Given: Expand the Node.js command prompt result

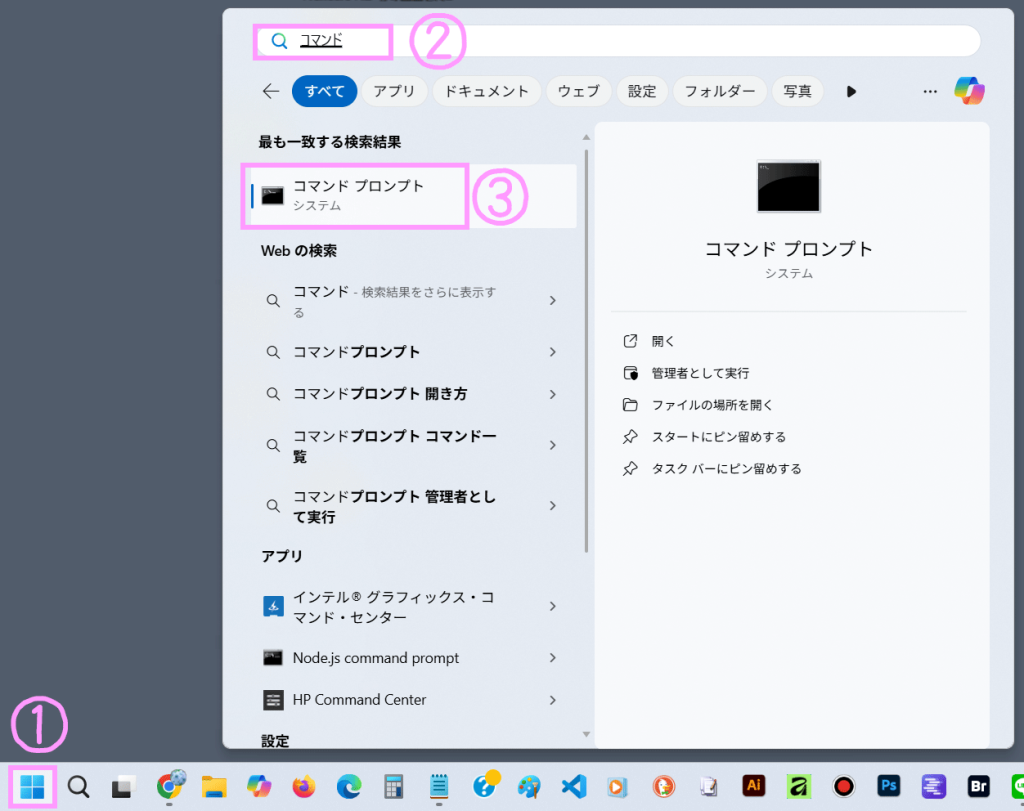Looking at the screenshot, I should pos(553,658).
